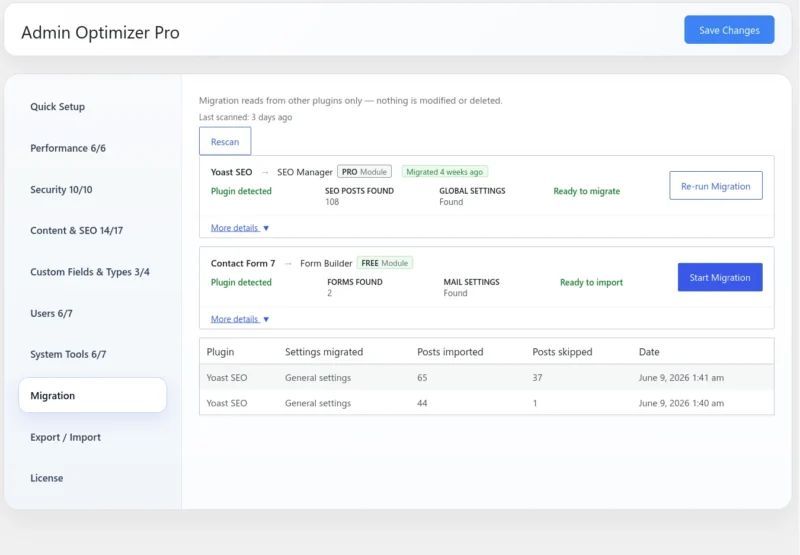Click the 'Last scanned: 3 days ago' text
800x555 pixels.
coord(245,117)
